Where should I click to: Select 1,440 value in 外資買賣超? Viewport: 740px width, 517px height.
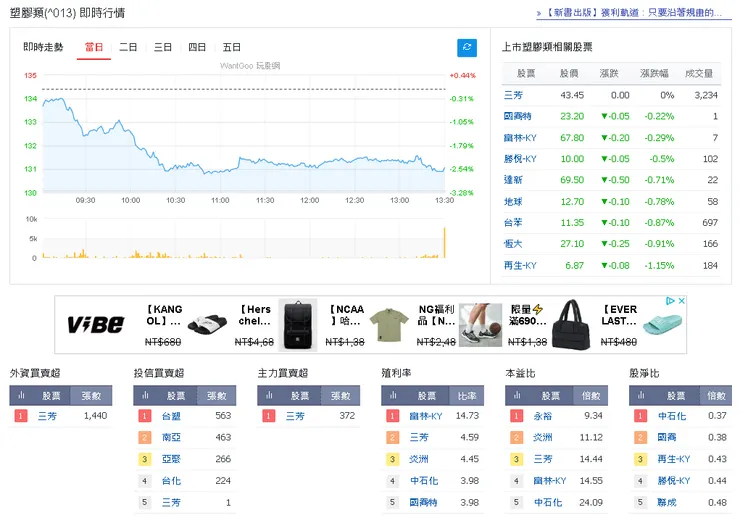pos(95,416)
